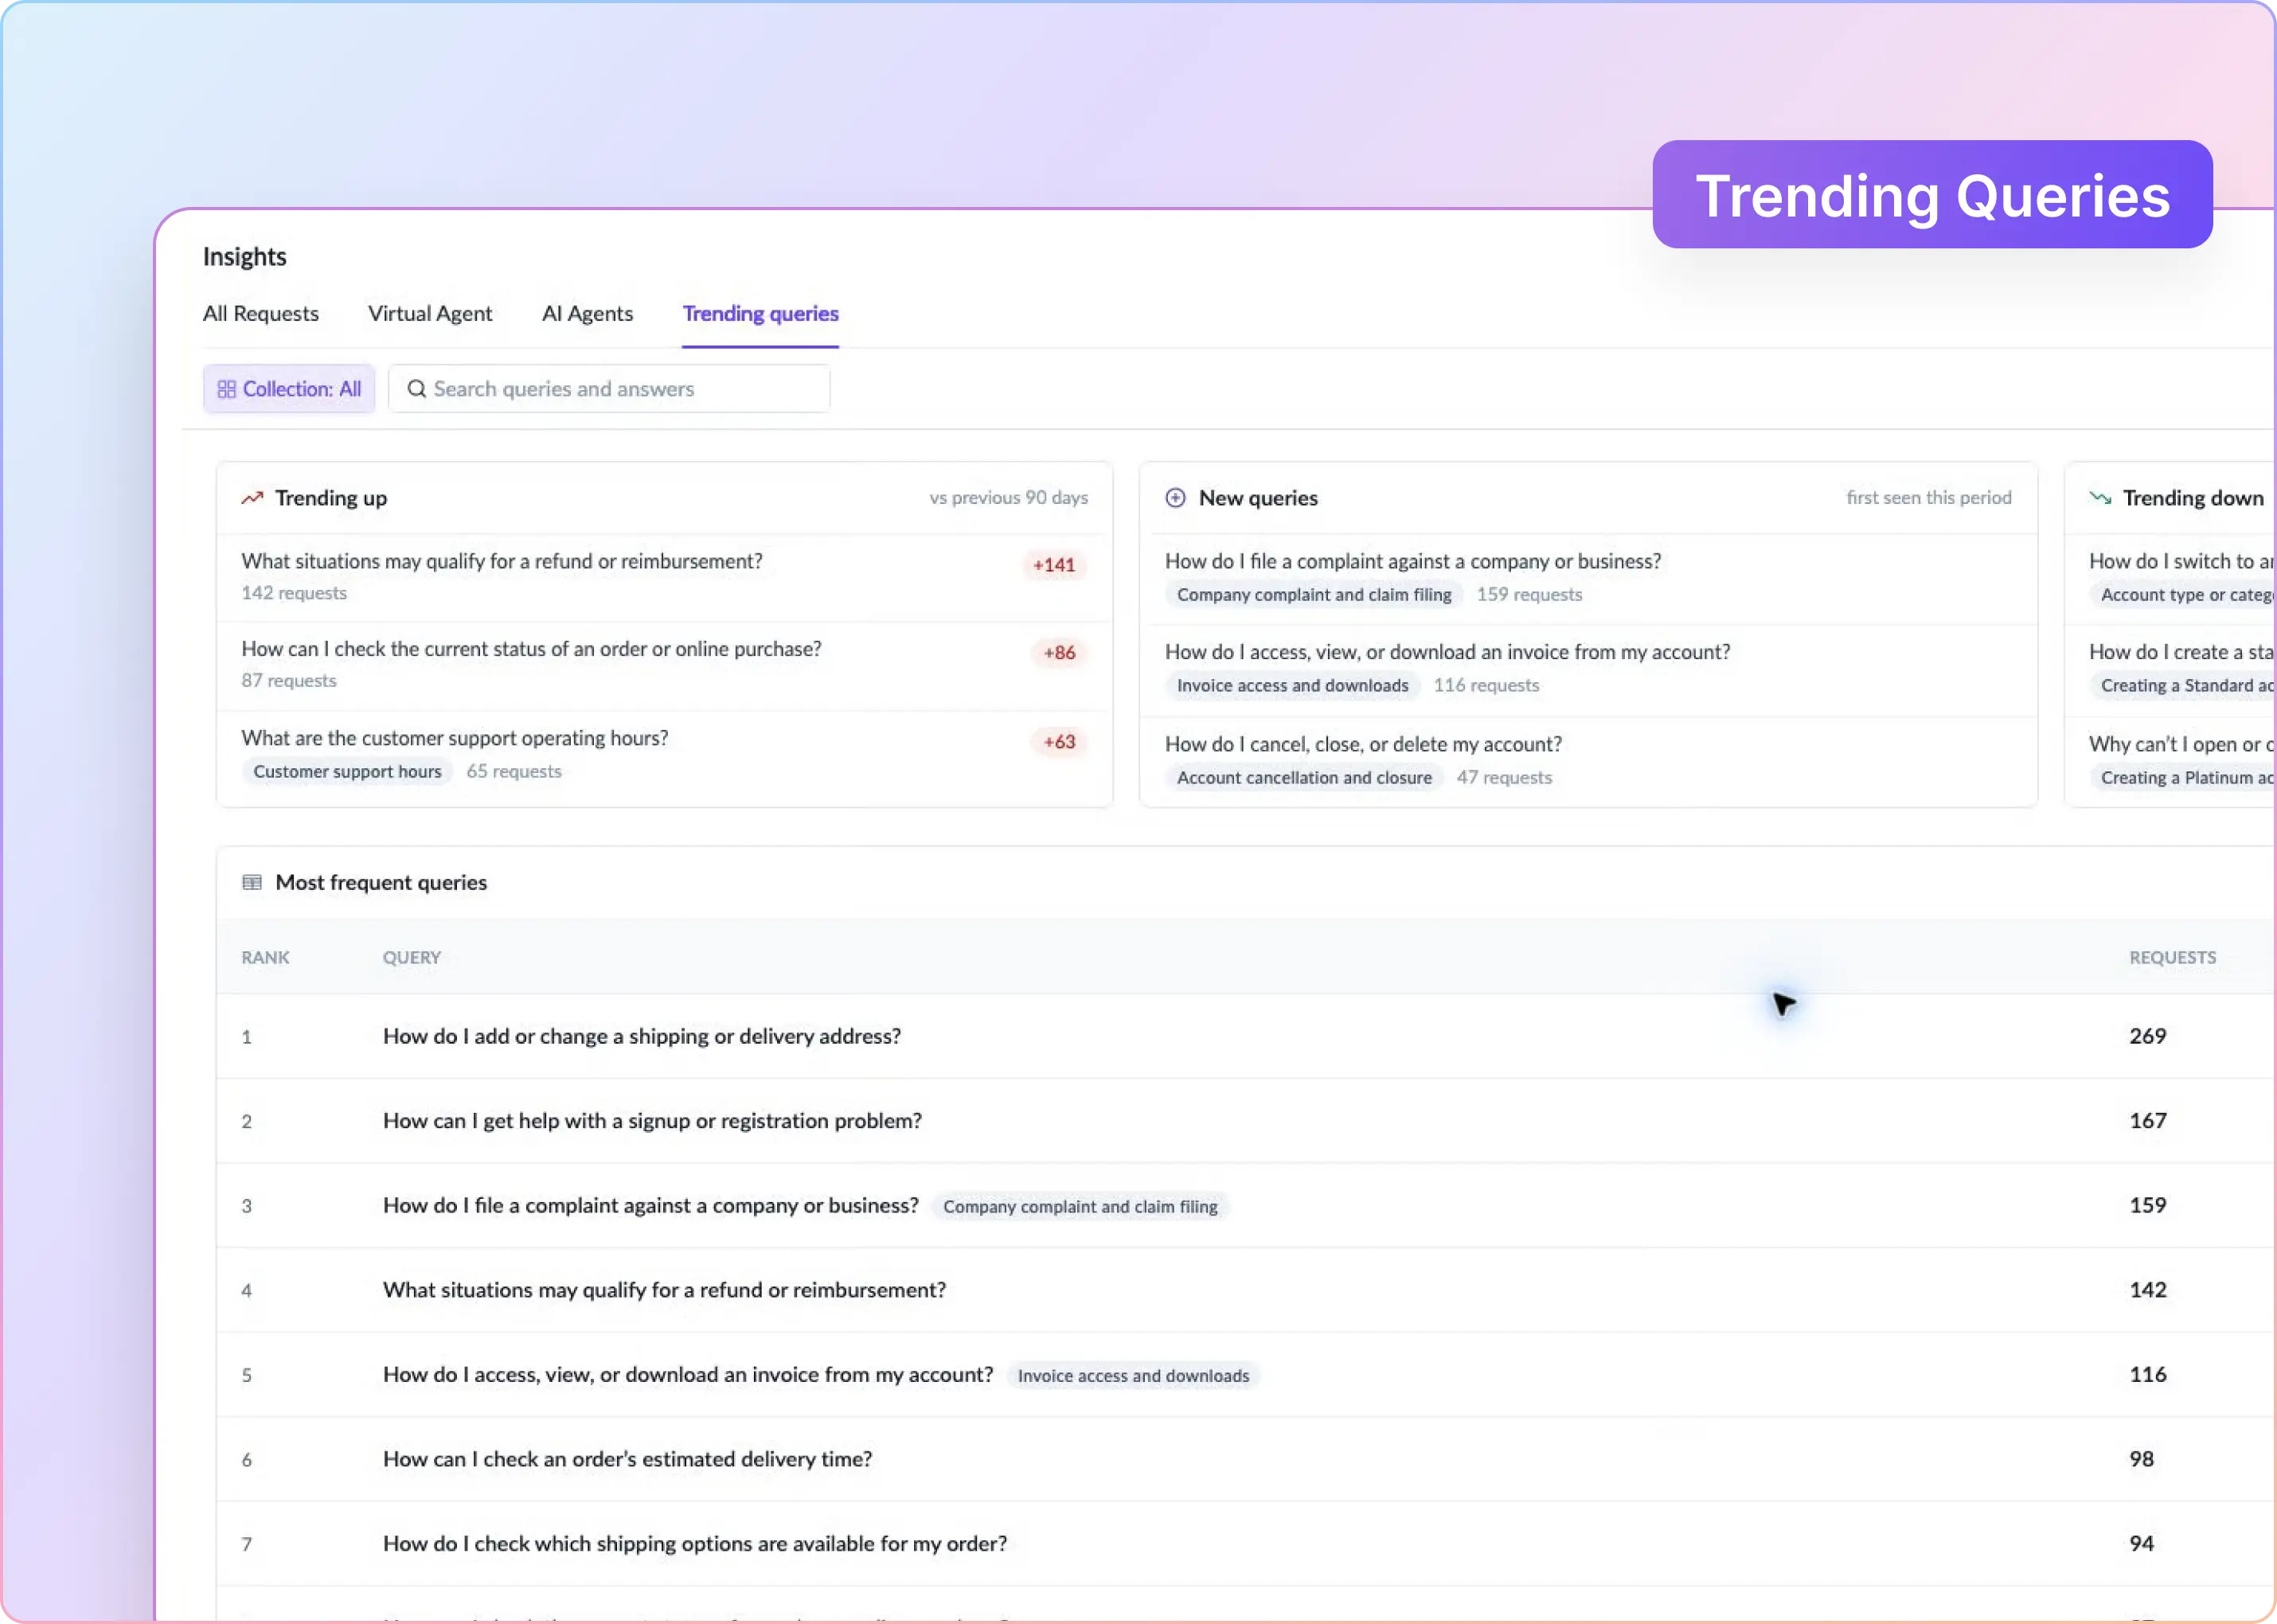Click the Creating a Platinum account tag
This screenshot has width=2277, height=1624.
2182,777
